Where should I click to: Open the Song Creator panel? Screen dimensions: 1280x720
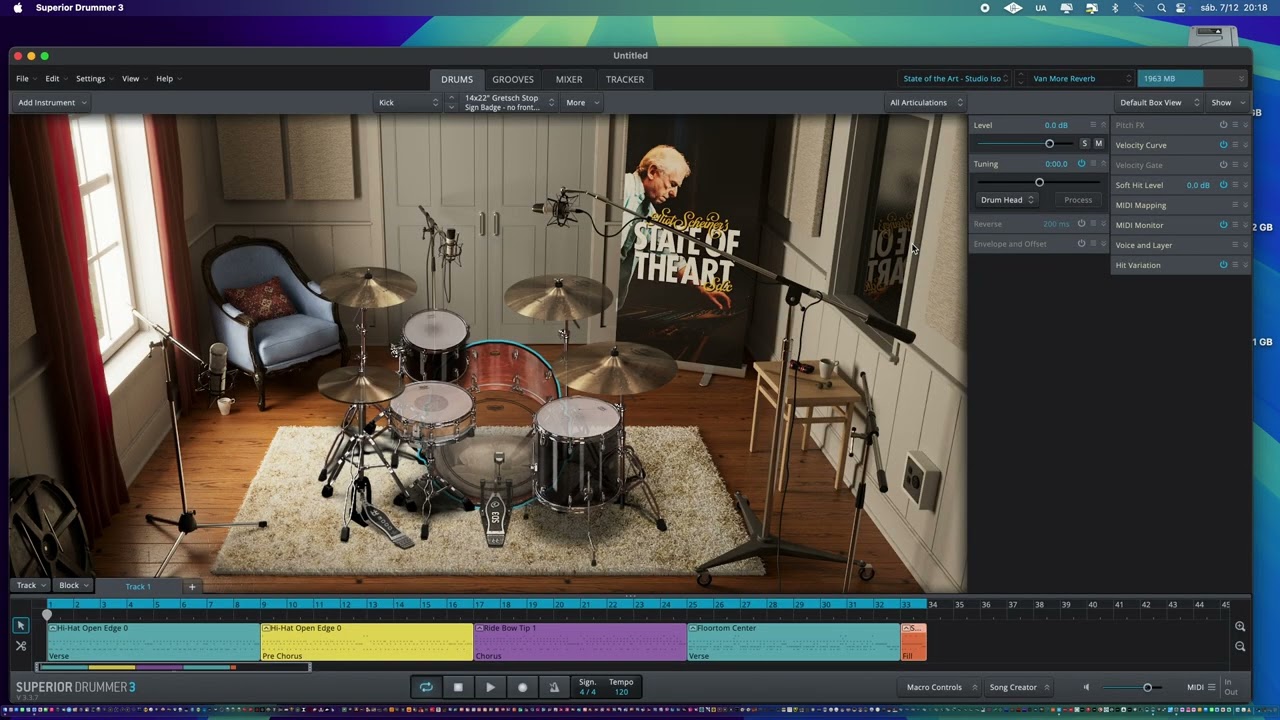[x=1018, y=687]
